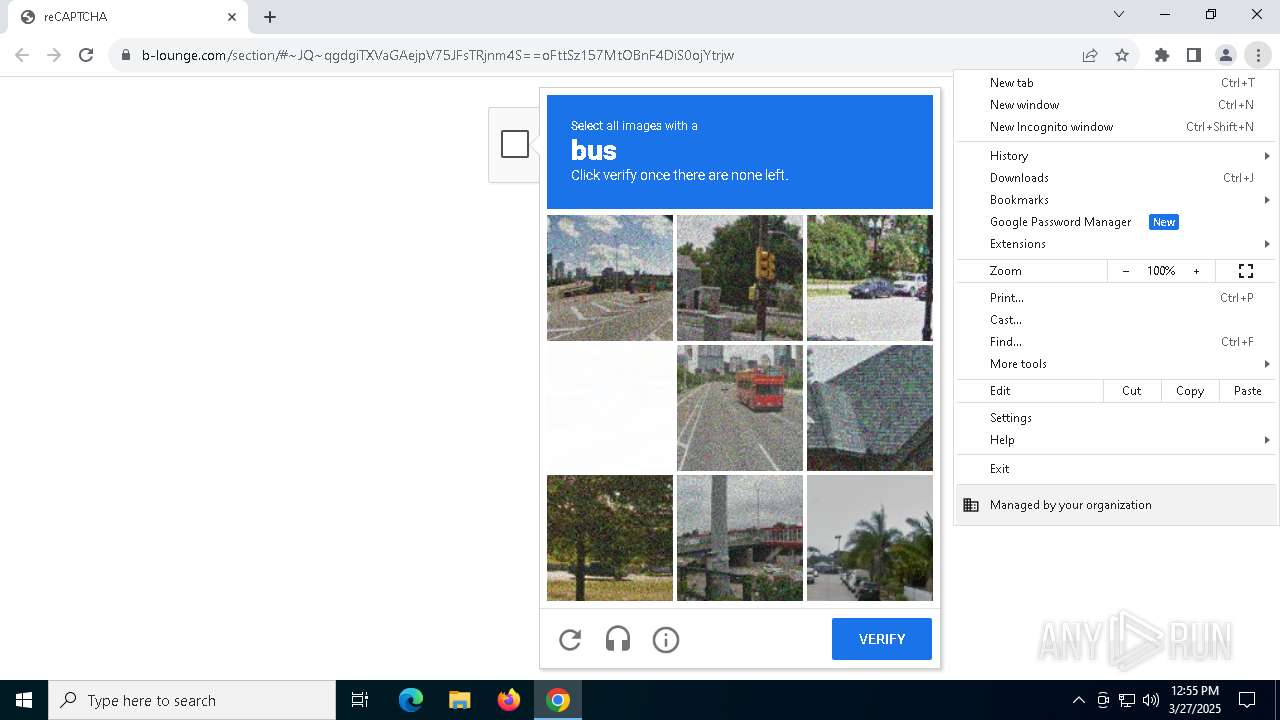Select the palm trees image tile
Image resolution: width=1280 pixels, height=720 pixels.
(x=870, y=538)
